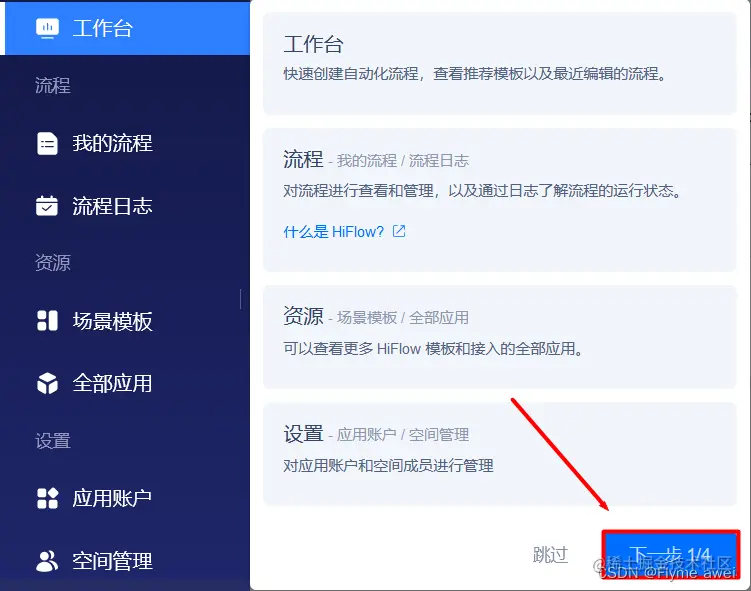Click the 流程 card title
This screenshot has width=751, height=591.
pyautogui.click(x=303, y=159)
